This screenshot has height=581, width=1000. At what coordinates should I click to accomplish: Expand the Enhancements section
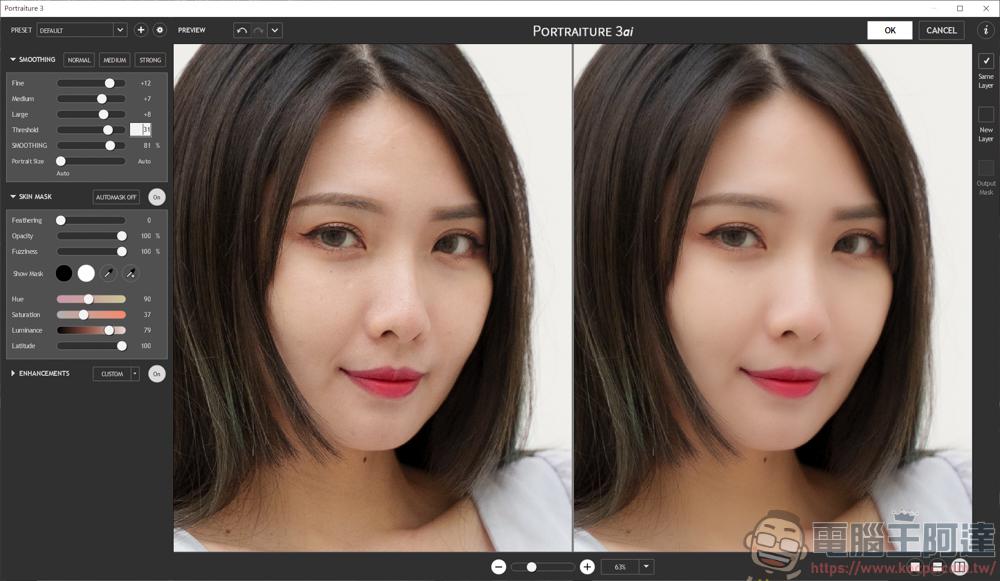tap(13, 374)
